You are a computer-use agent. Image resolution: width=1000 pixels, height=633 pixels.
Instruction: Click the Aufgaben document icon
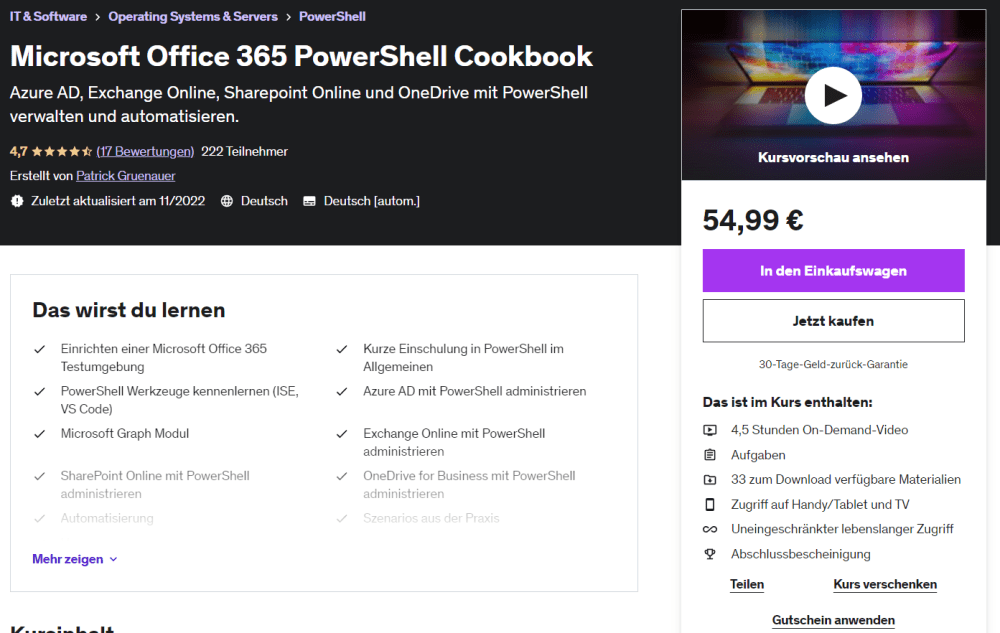(x=710, y=455)
